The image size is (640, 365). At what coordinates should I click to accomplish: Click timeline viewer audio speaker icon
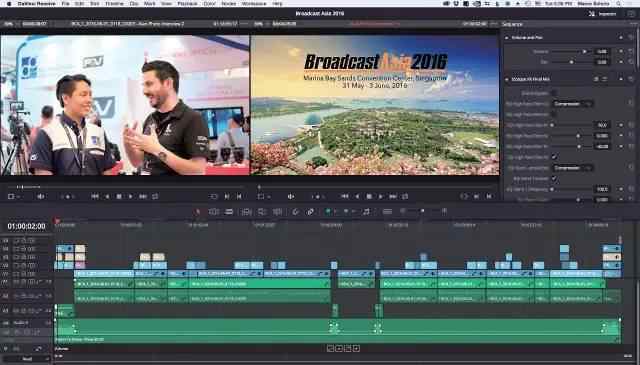(x=291, y=197)
